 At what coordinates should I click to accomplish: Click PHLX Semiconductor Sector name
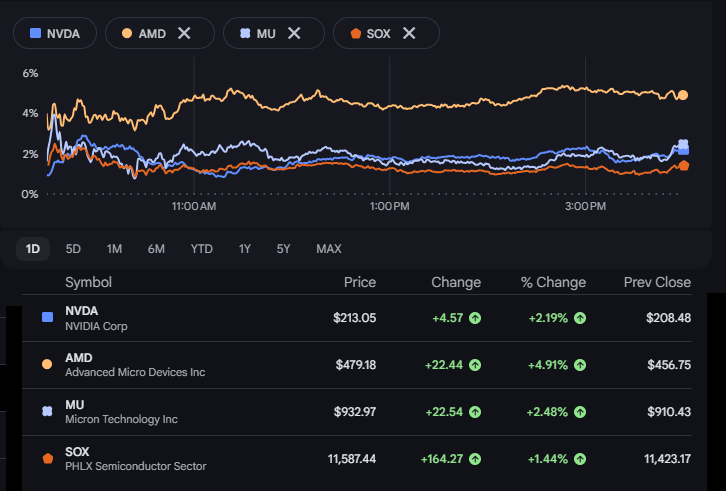click(x=136, y=466)
